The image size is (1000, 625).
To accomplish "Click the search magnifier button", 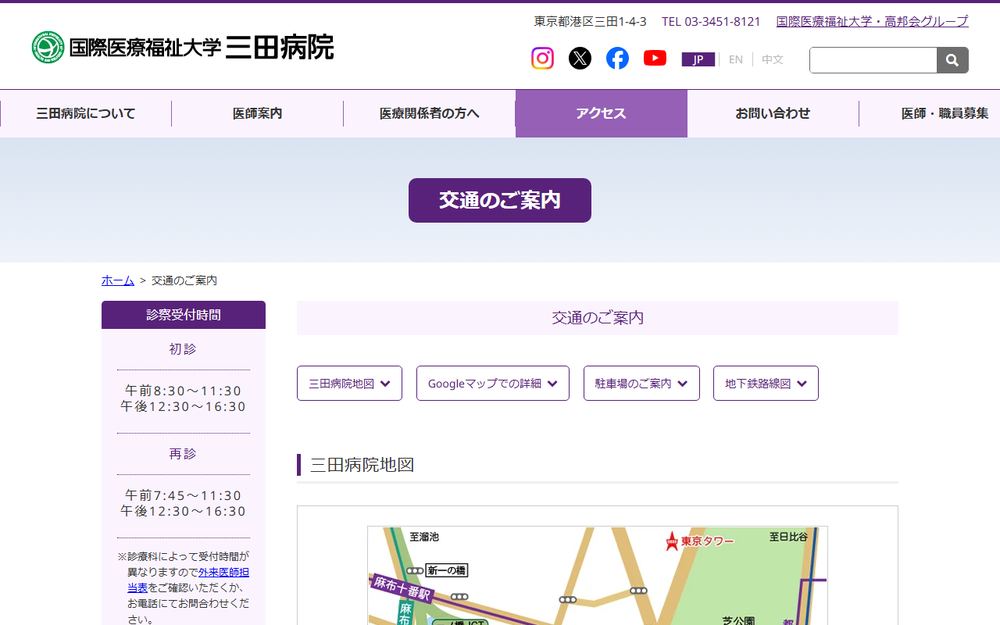I will point(952,60).
